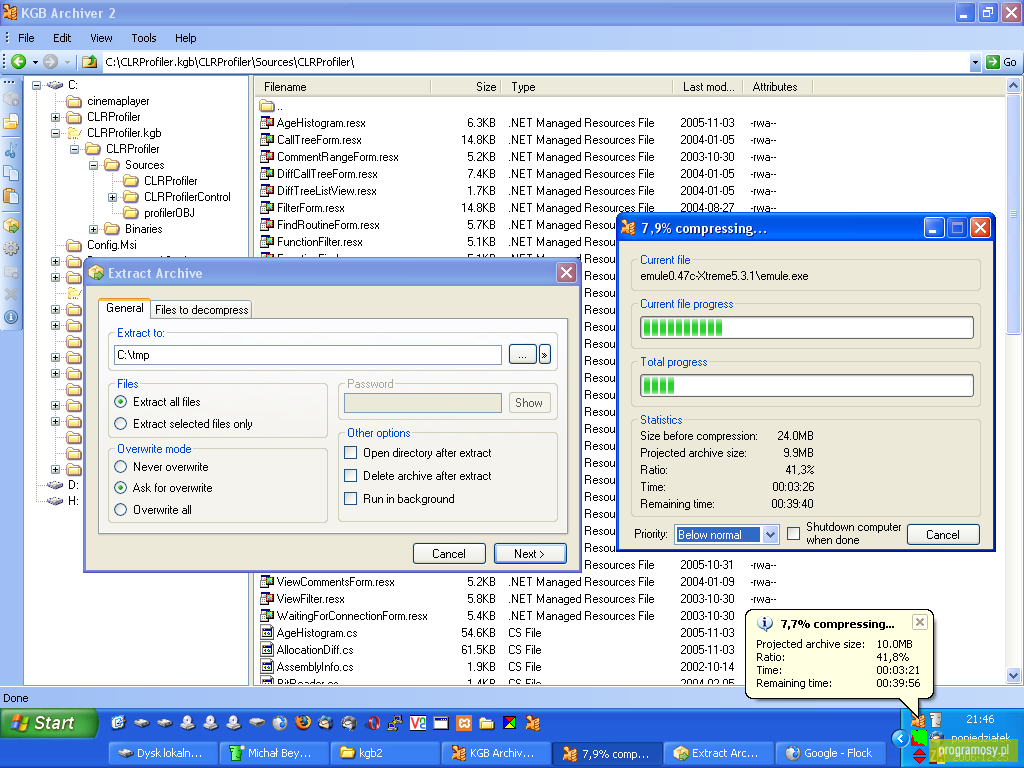Open the Tools menu
Screen dimensions: 1024x768
[144, 38]
